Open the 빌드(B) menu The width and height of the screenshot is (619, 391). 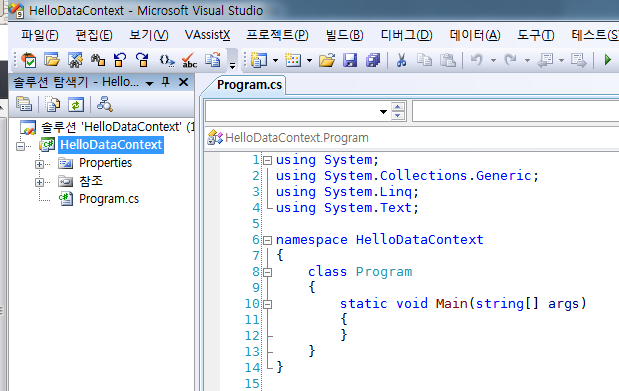(344, 35)
